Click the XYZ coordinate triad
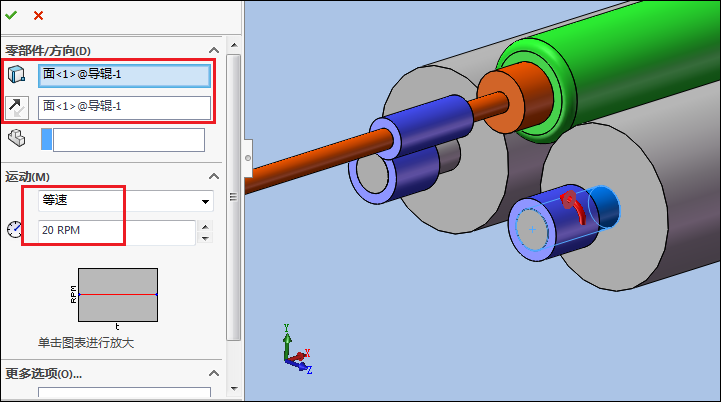The height and width of the screenshot is (402, 721). (296, 350)
